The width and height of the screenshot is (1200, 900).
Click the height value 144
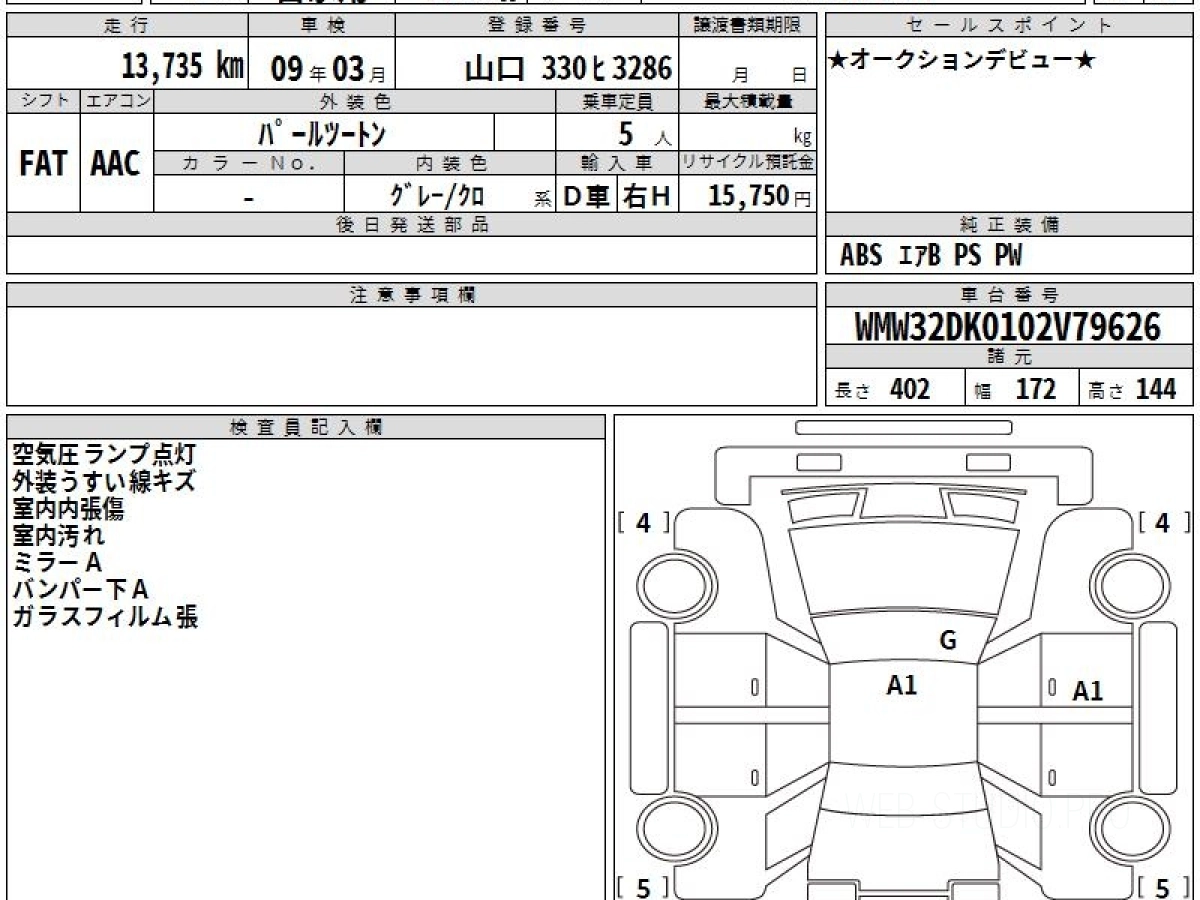(x=1155, y=389)
